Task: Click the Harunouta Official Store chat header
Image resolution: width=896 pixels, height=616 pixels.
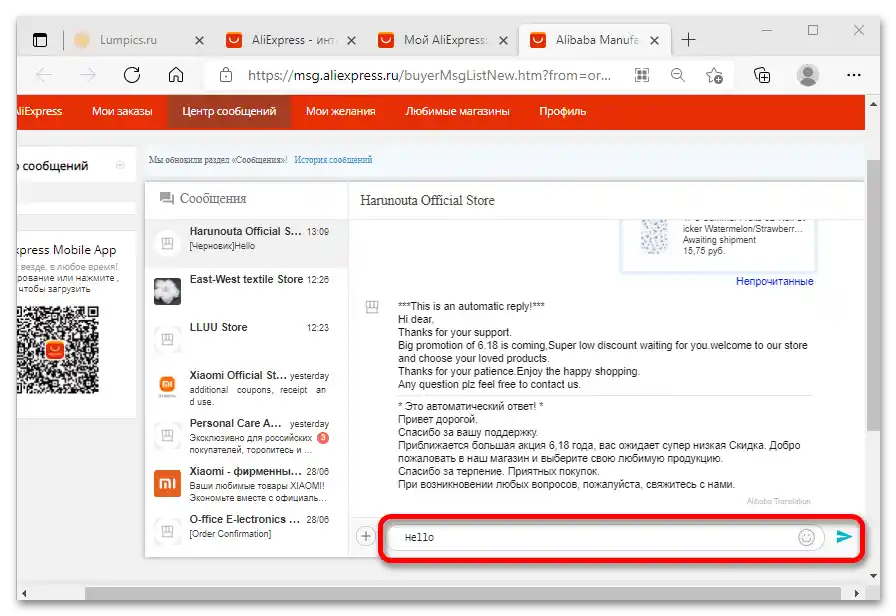Action: click(x=427, y=201)
